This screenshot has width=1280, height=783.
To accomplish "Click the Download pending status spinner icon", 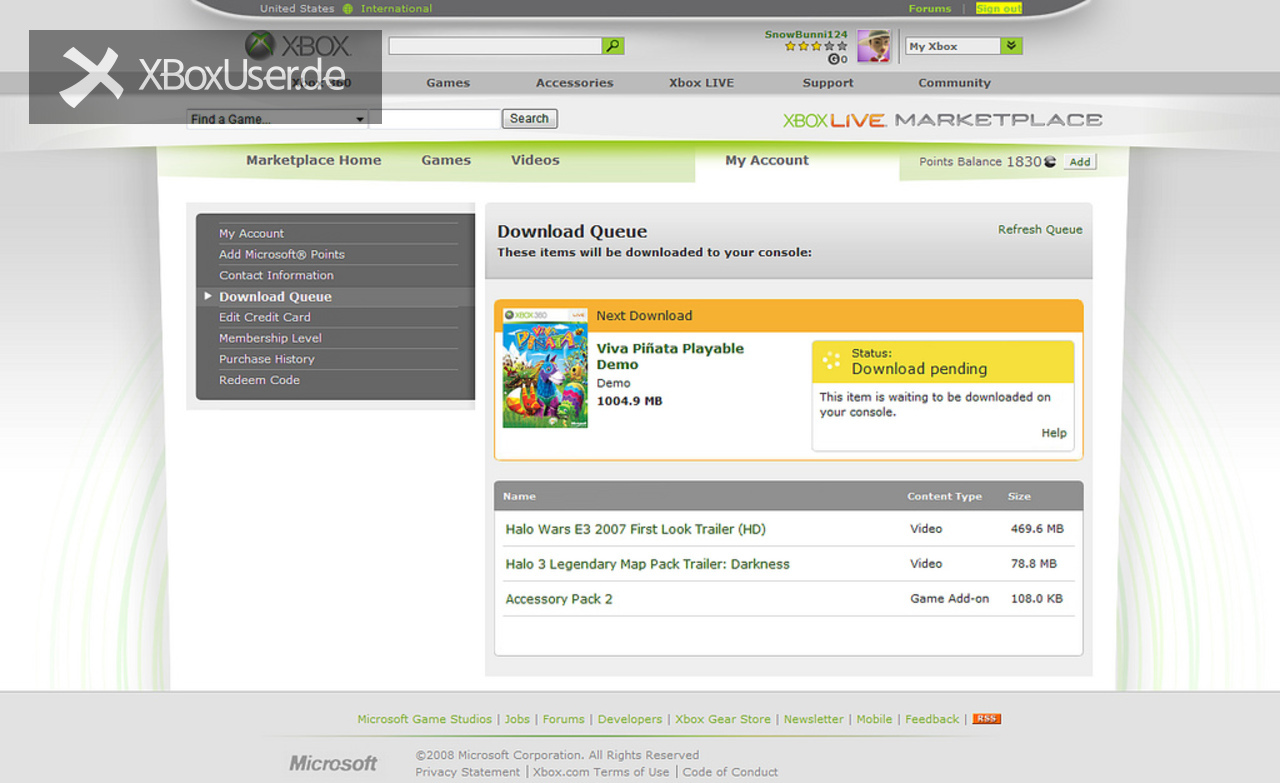I will click(831, 361).
